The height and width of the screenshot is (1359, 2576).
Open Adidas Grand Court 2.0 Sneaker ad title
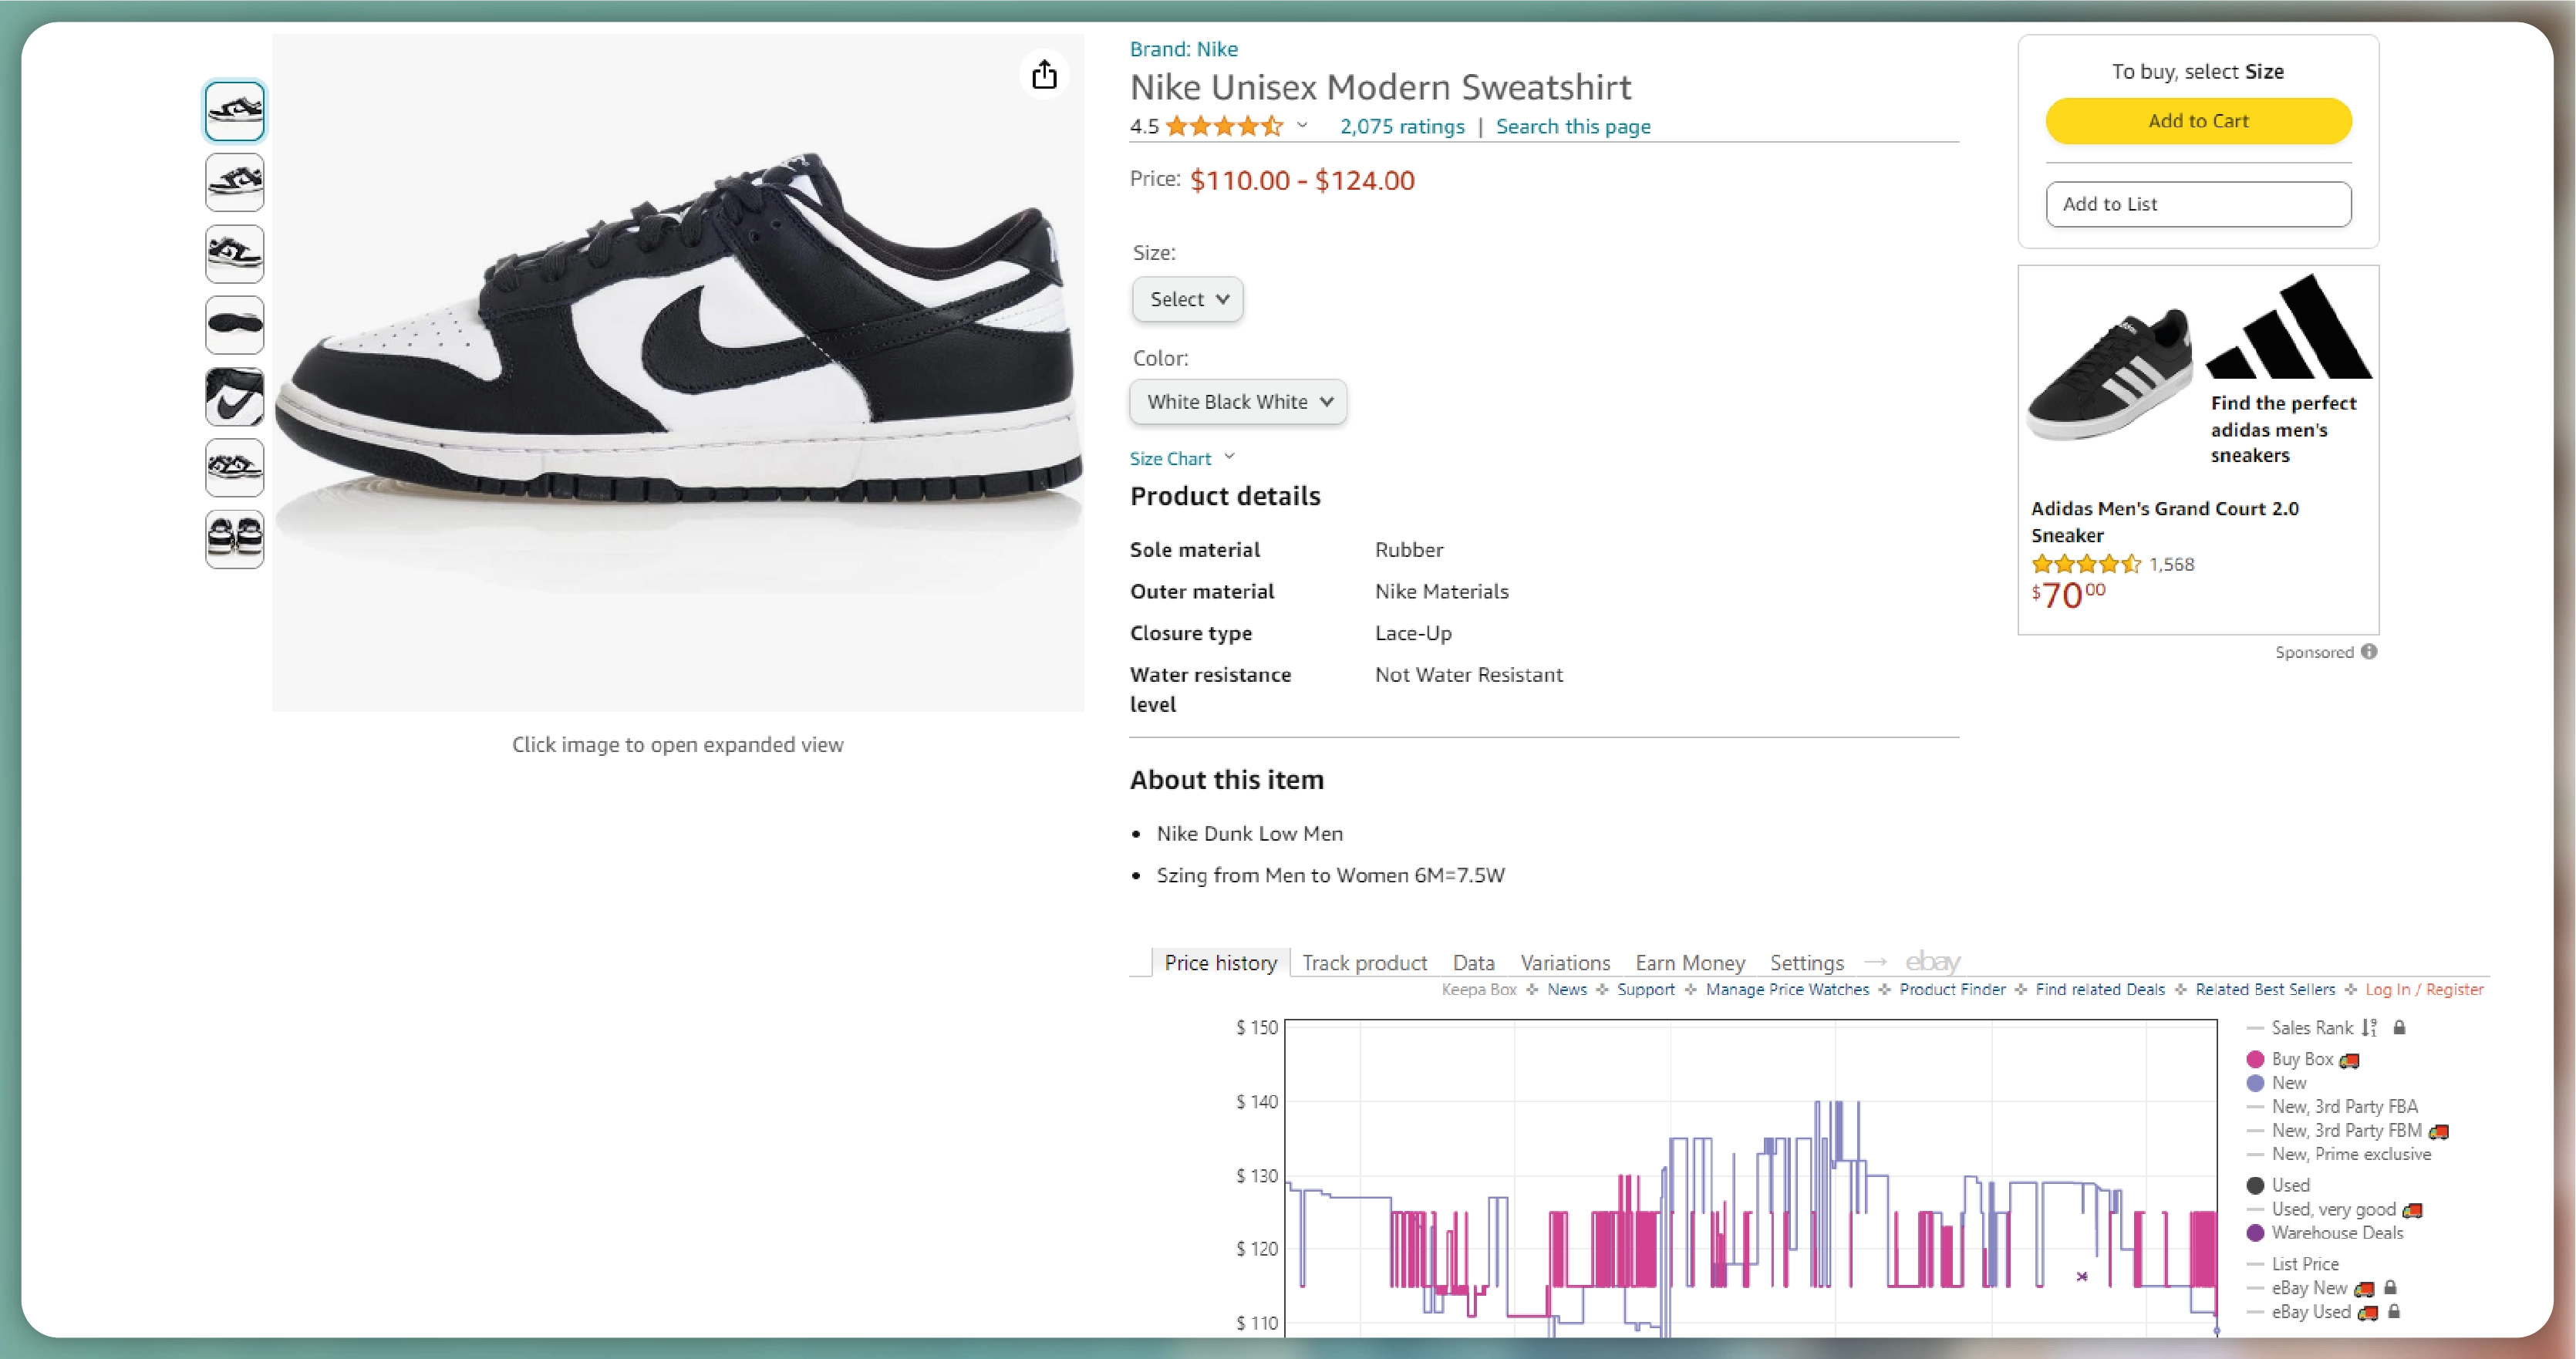pyautogui.click(x=2164, y=521)
